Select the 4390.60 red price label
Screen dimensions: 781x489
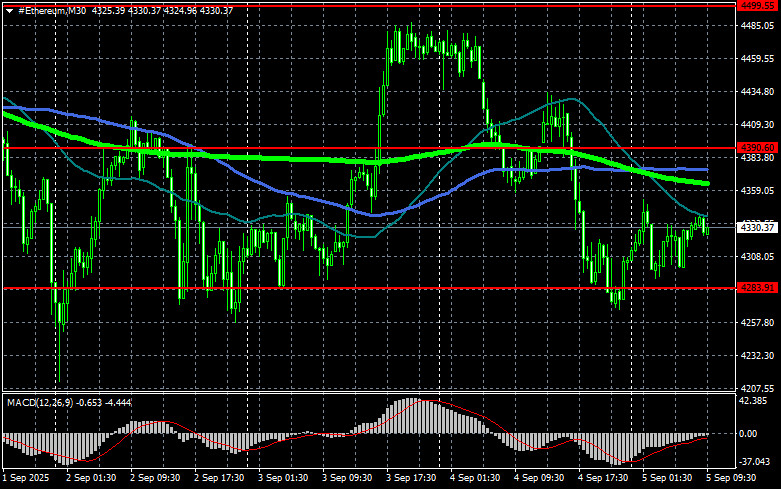[757, 148]
